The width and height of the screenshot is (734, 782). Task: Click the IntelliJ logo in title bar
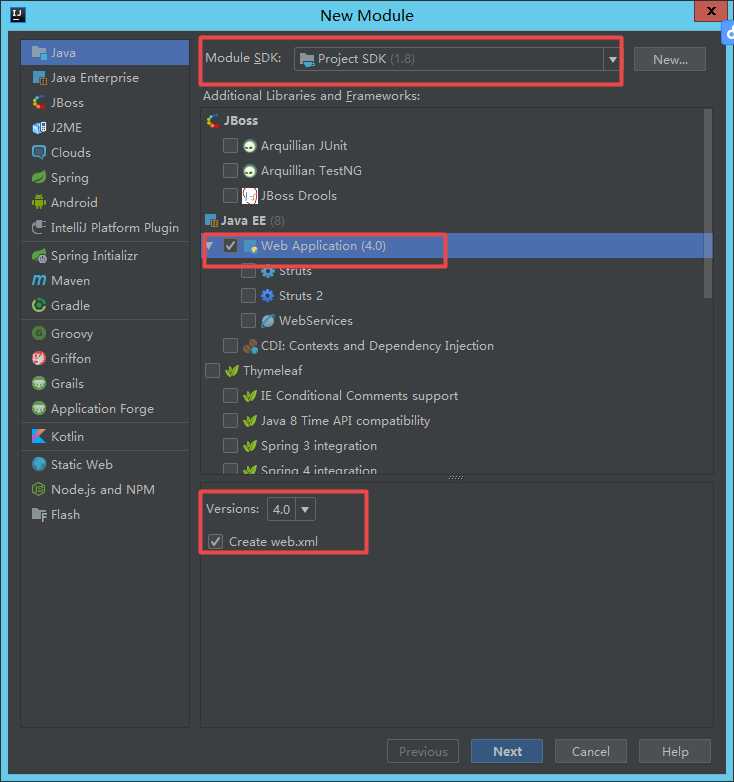[x=17, y=15]
